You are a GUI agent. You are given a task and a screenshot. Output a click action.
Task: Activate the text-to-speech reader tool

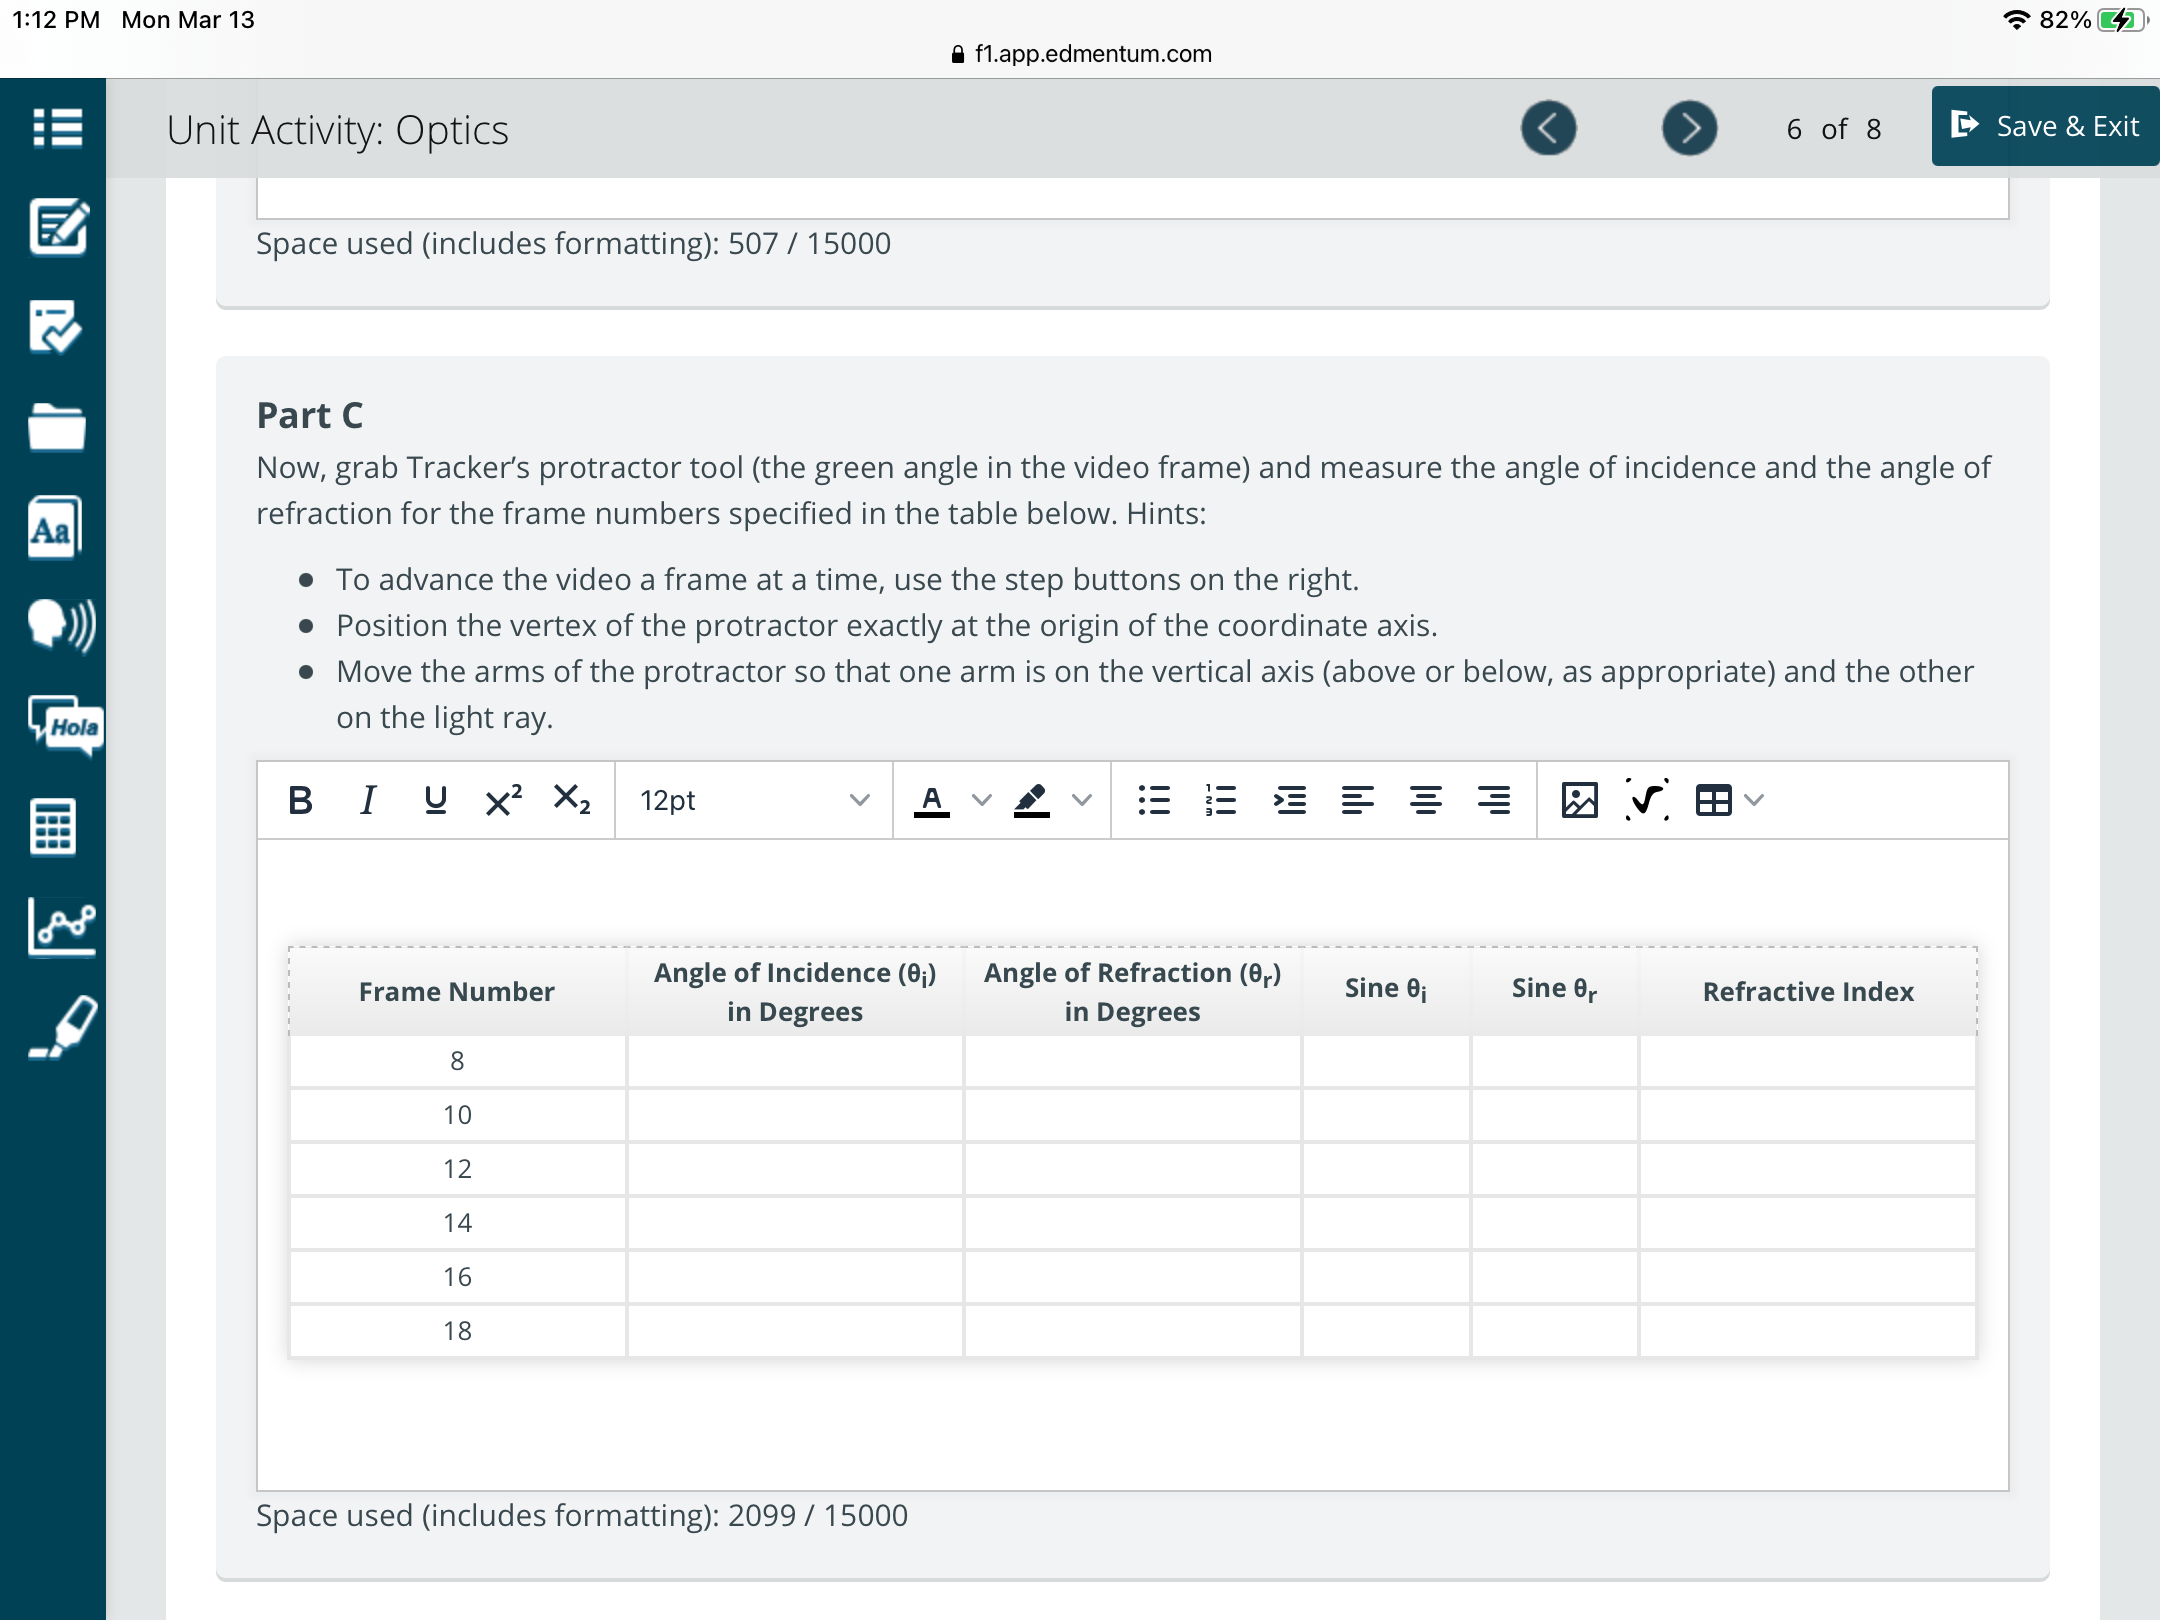(x=60, y=625)
